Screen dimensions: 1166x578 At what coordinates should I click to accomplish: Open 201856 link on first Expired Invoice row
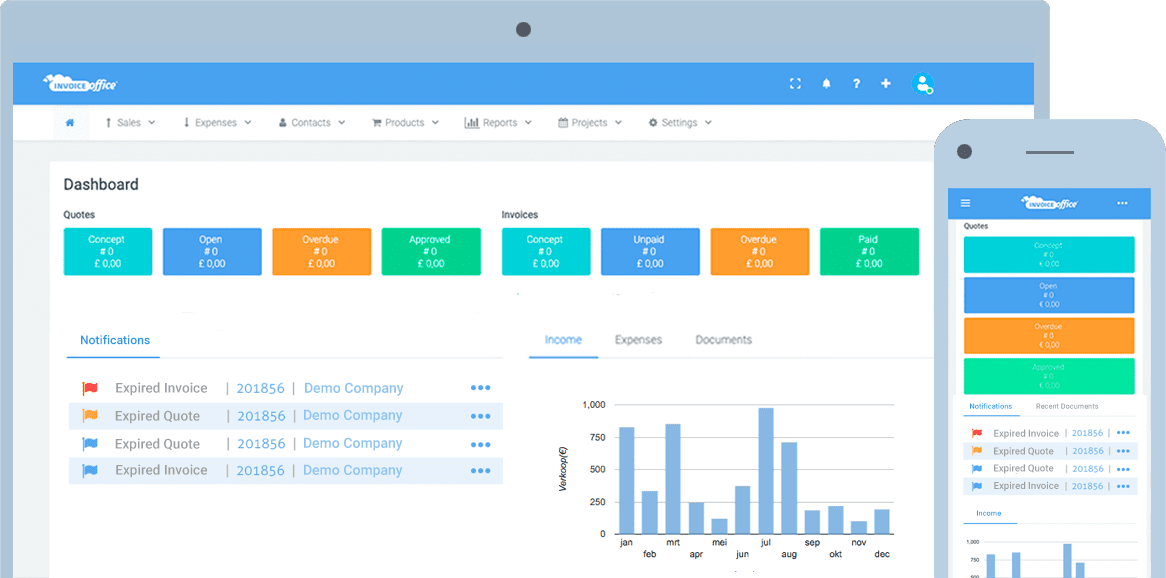[x=261, y=388]
